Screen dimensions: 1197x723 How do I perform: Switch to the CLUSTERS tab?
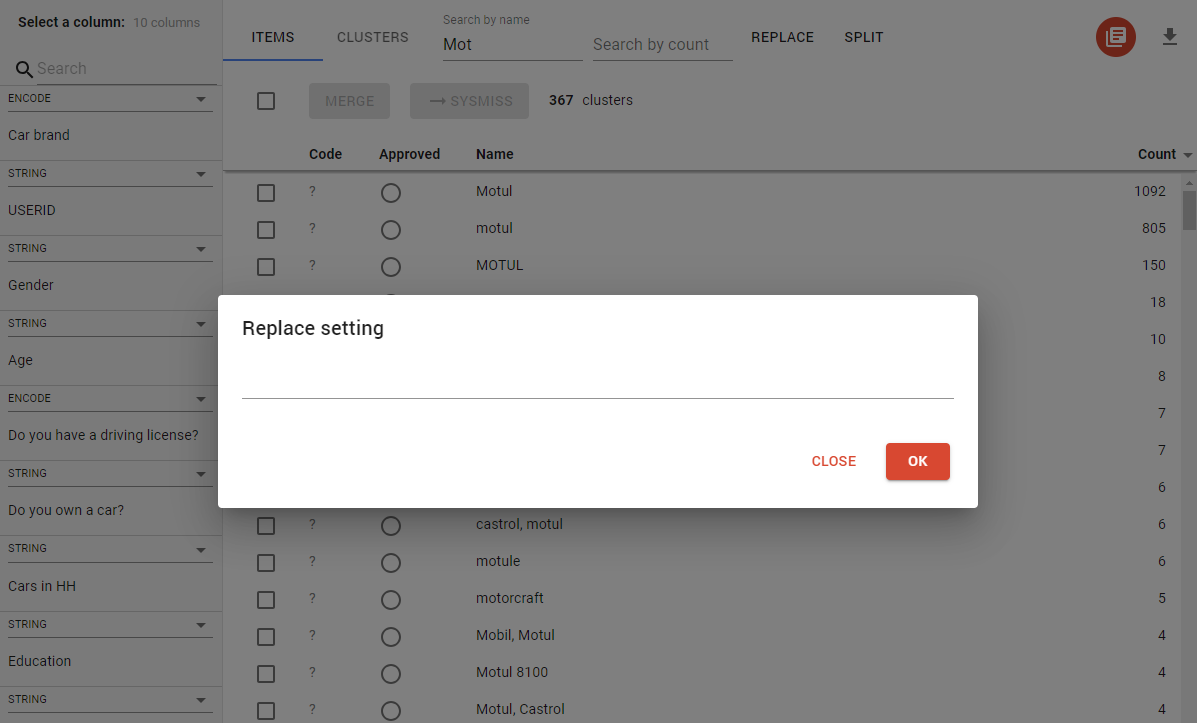[372, 36]
